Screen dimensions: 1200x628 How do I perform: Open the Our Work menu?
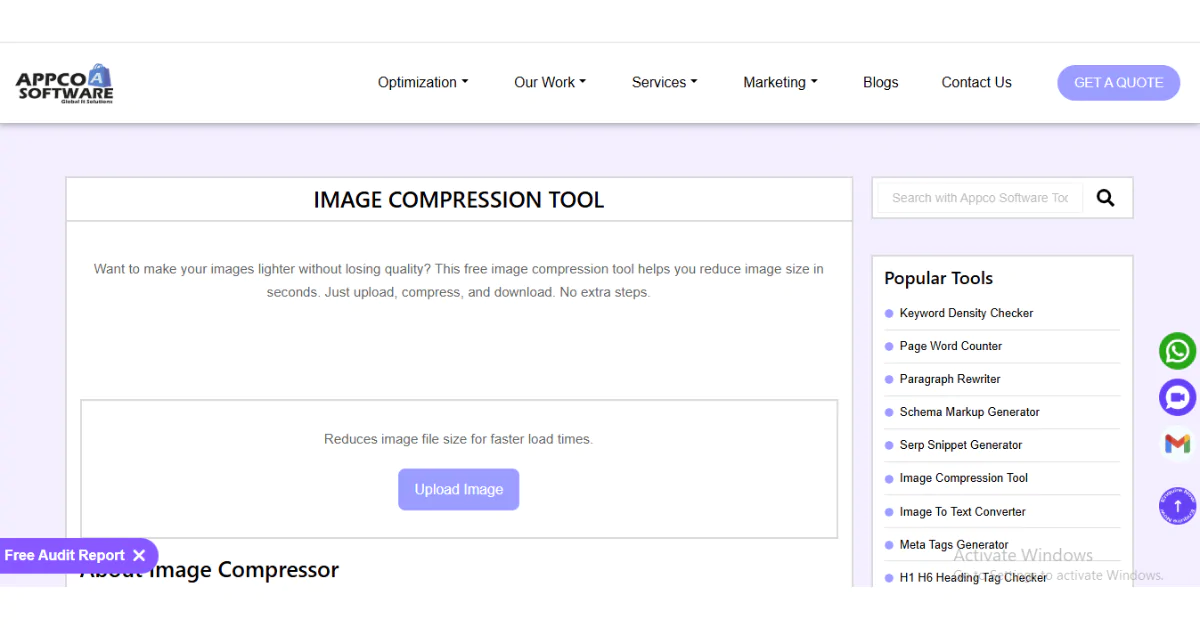pyautogui.click(x=549, y=82)
